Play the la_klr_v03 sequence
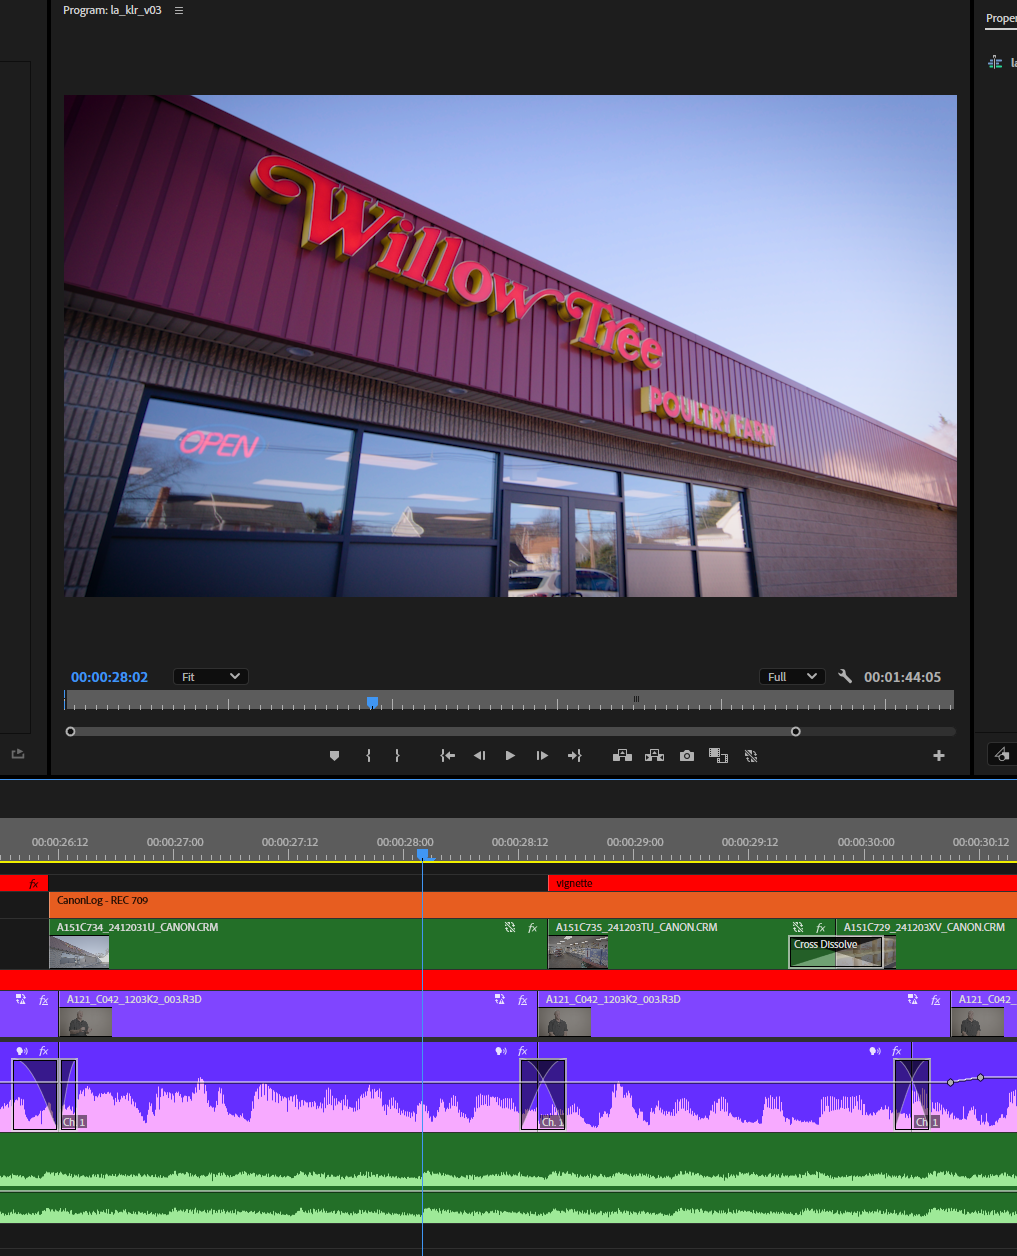 point(510,756)
